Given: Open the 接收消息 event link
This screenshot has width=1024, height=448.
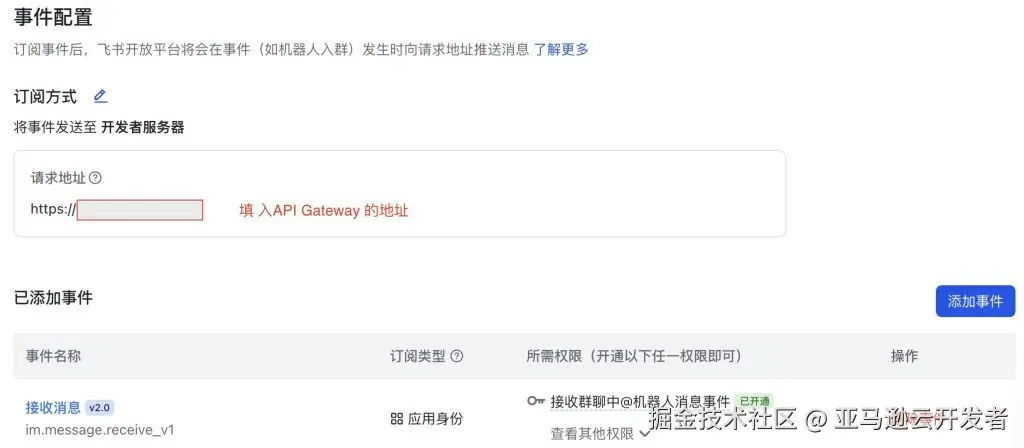Looking at the screenshot, I should 53,408.
